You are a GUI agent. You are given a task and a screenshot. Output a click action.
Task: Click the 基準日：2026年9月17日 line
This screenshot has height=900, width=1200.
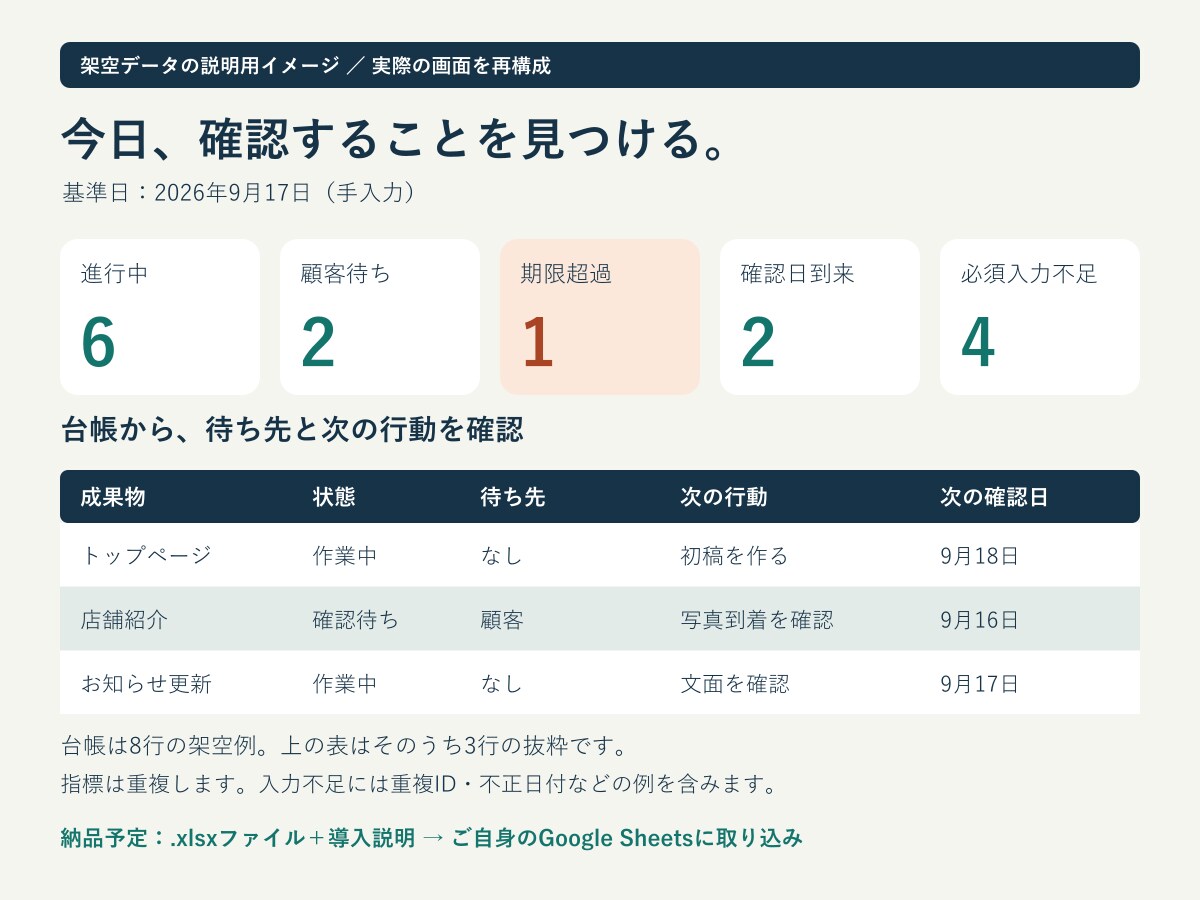pyautogui.click(x=239, y=192)
